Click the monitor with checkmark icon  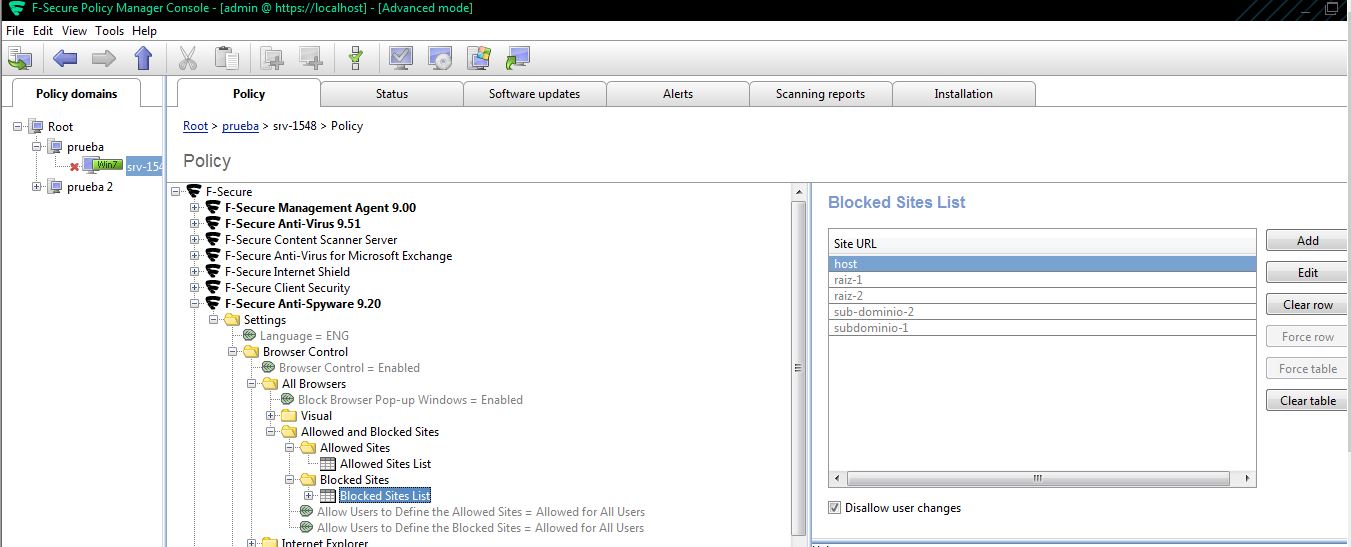tap(400, 58)
